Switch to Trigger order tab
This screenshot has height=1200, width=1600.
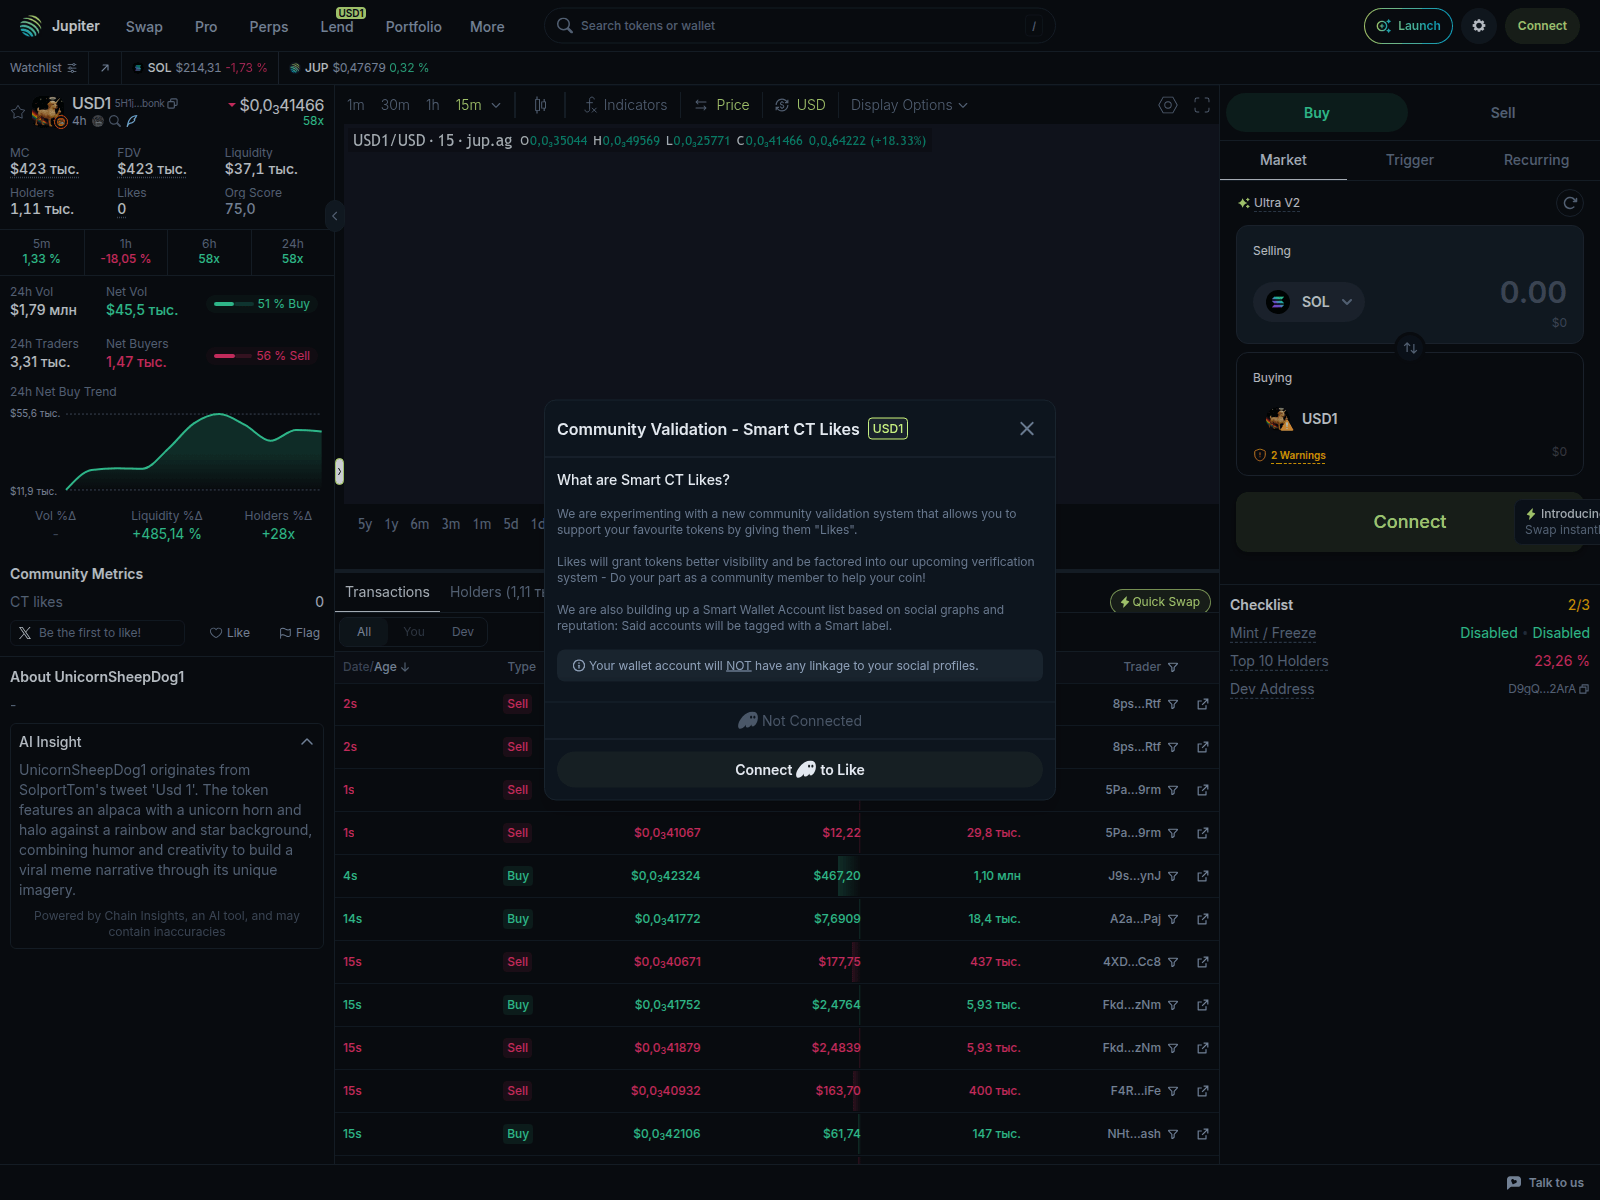(x=1409, y=160)
